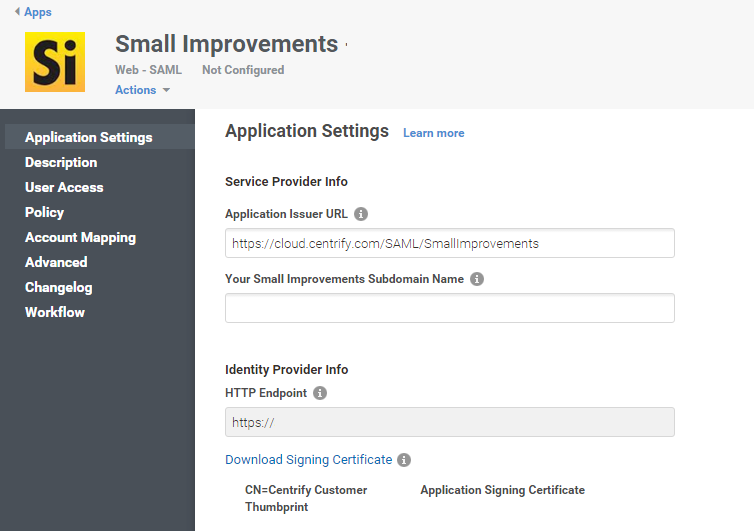Image resolution: width=754 pixels, height=531 pixels.
Task: Click the Download Signing Certificate info icon
Action: (x=404, y=460)
